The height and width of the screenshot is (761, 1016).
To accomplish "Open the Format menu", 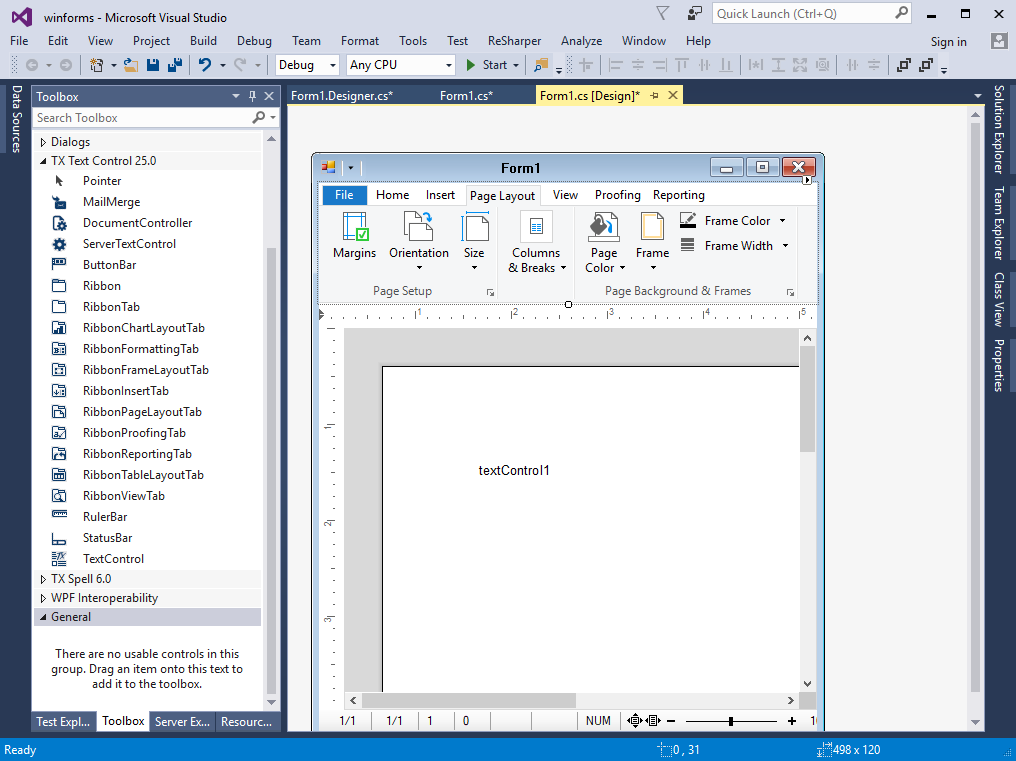I will (359, 41).
